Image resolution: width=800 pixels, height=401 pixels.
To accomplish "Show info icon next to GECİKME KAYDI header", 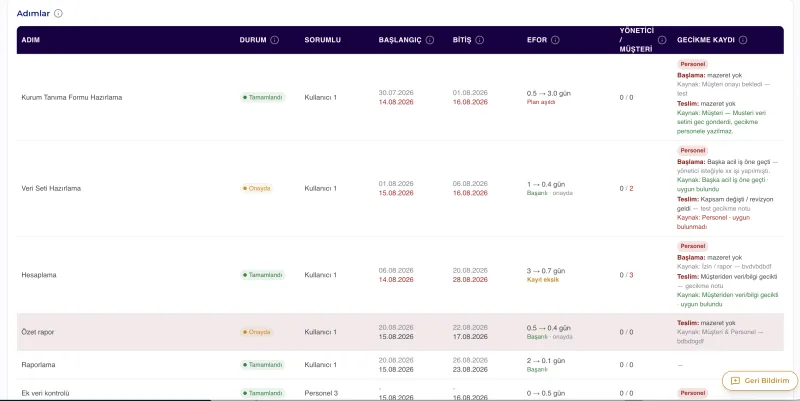I will (x=743, y=40).
